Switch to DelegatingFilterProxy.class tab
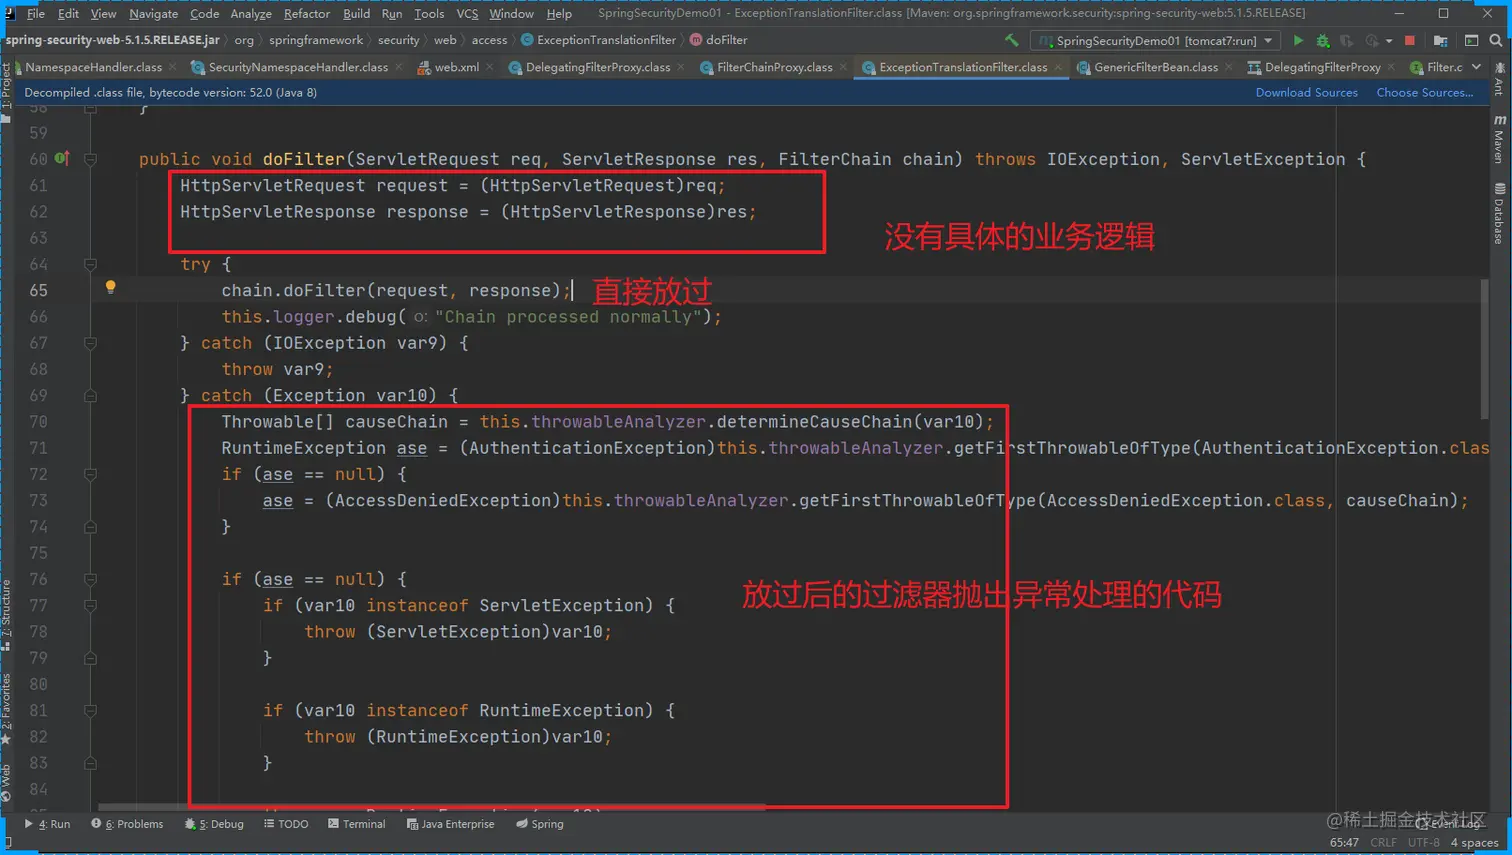1512x855 pixels. (598, 67)
